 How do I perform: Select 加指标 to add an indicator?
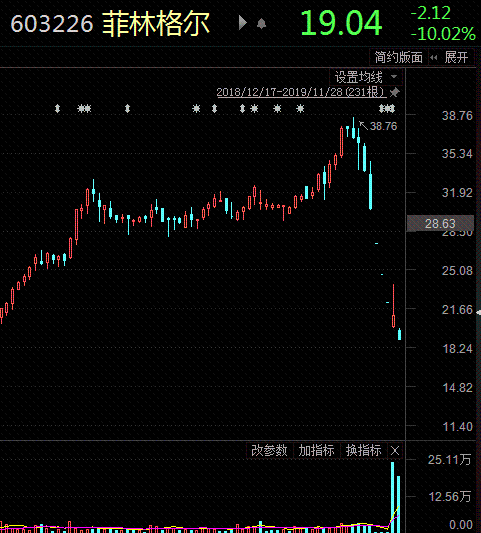point(316,451)
